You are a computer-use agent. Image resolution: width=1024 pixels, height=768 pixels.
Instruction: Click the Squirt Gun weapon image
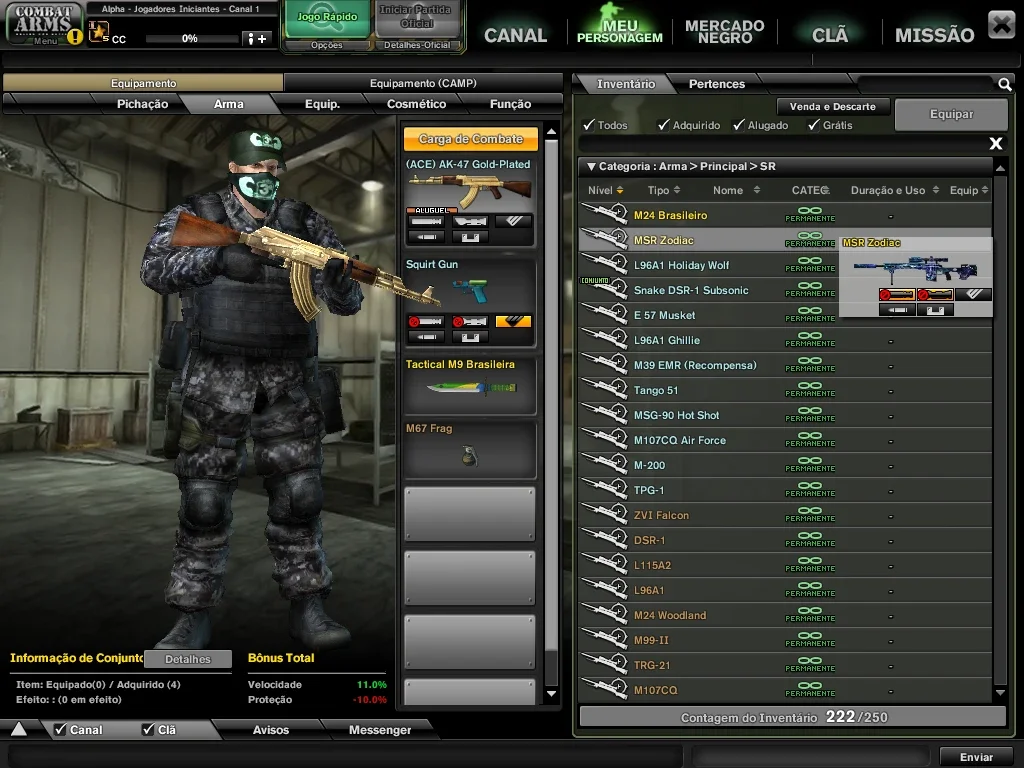click(x=470, y=291)
